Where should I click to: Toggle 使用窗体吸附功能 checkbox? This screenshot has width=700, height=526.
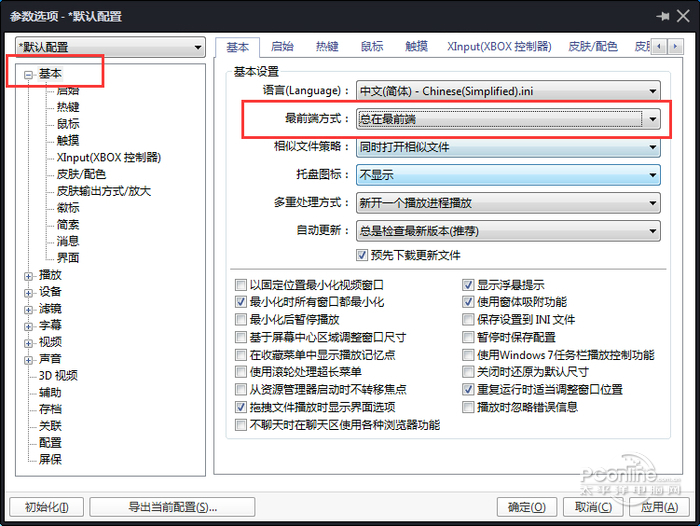click(x=468, y=302)
